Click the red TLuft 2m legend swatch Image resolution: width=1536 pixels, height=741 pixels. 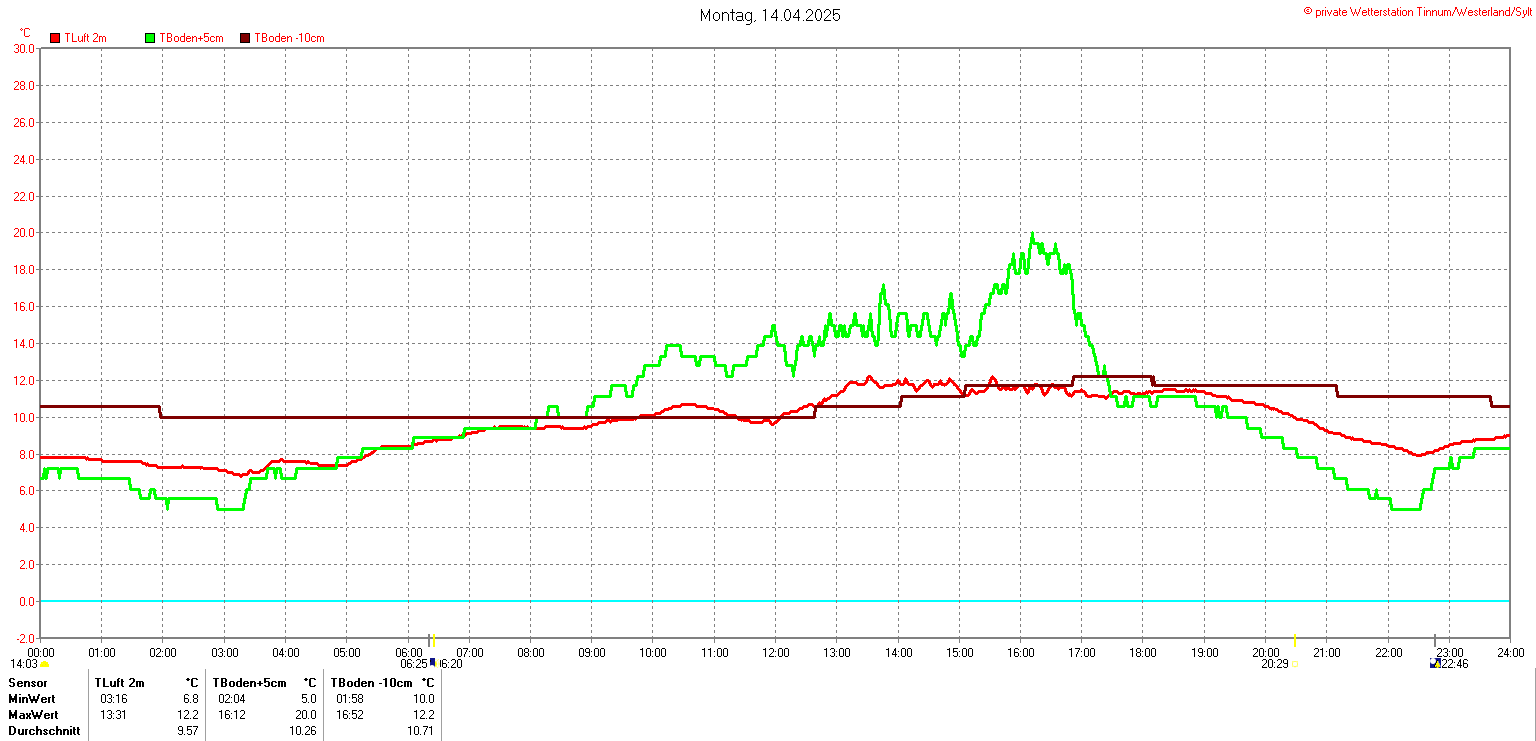(55, 38)
